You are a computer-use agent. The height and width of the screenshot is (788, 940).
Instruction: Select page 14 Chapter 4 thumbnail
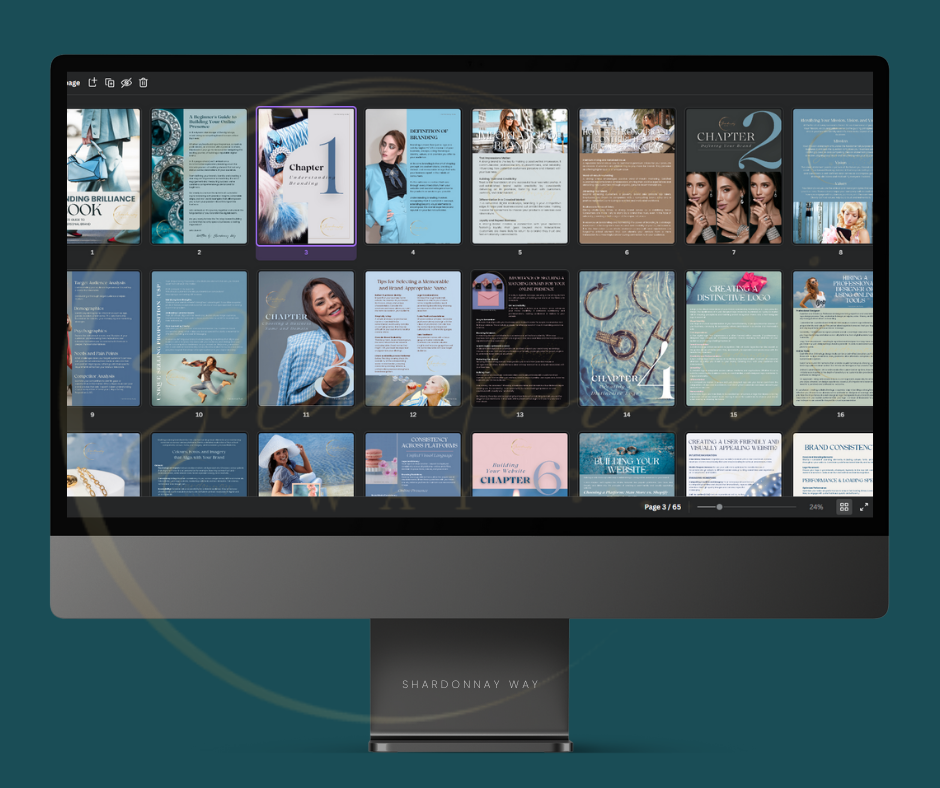(x=627, y=338)
